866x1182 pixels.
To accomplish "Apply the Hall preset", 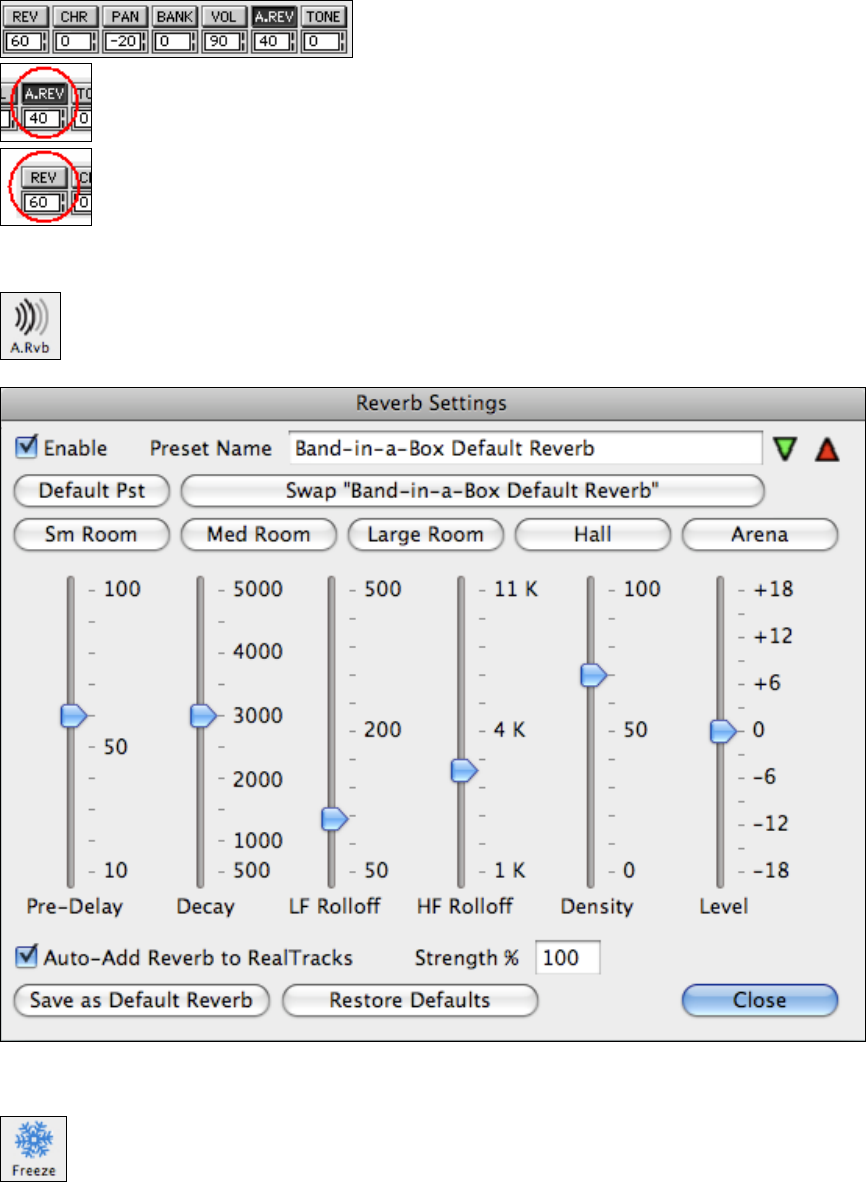I will 592,534.
